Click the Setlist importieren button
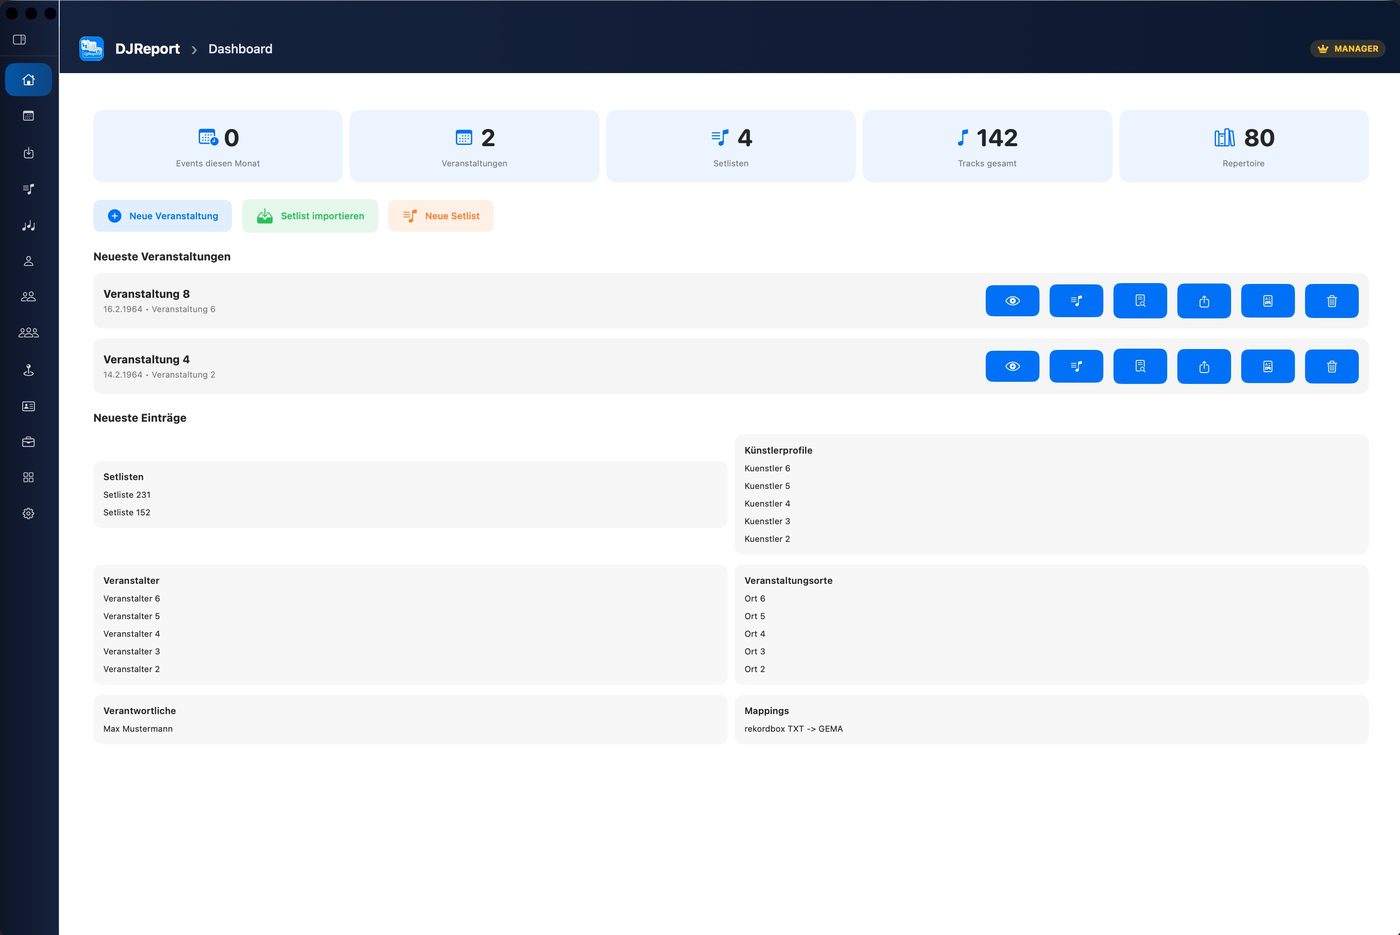Screen dimensions: 1400x935 point(310,215)
